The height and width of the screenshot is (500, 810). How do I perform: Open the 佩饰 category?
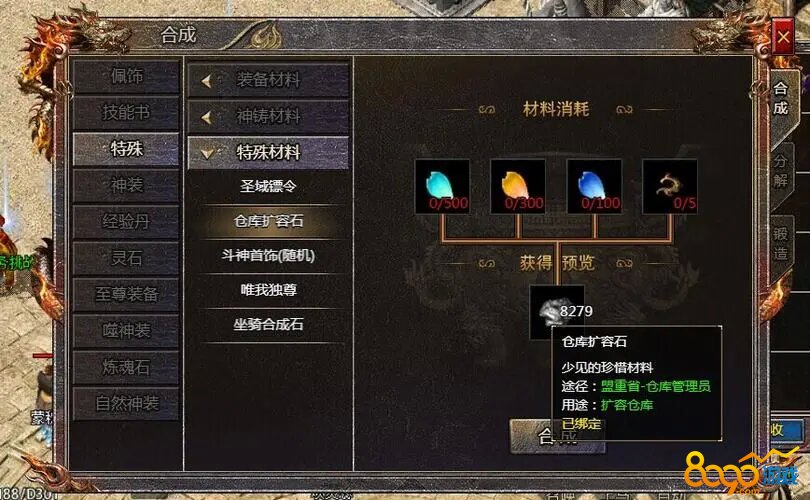coord(127,76)
